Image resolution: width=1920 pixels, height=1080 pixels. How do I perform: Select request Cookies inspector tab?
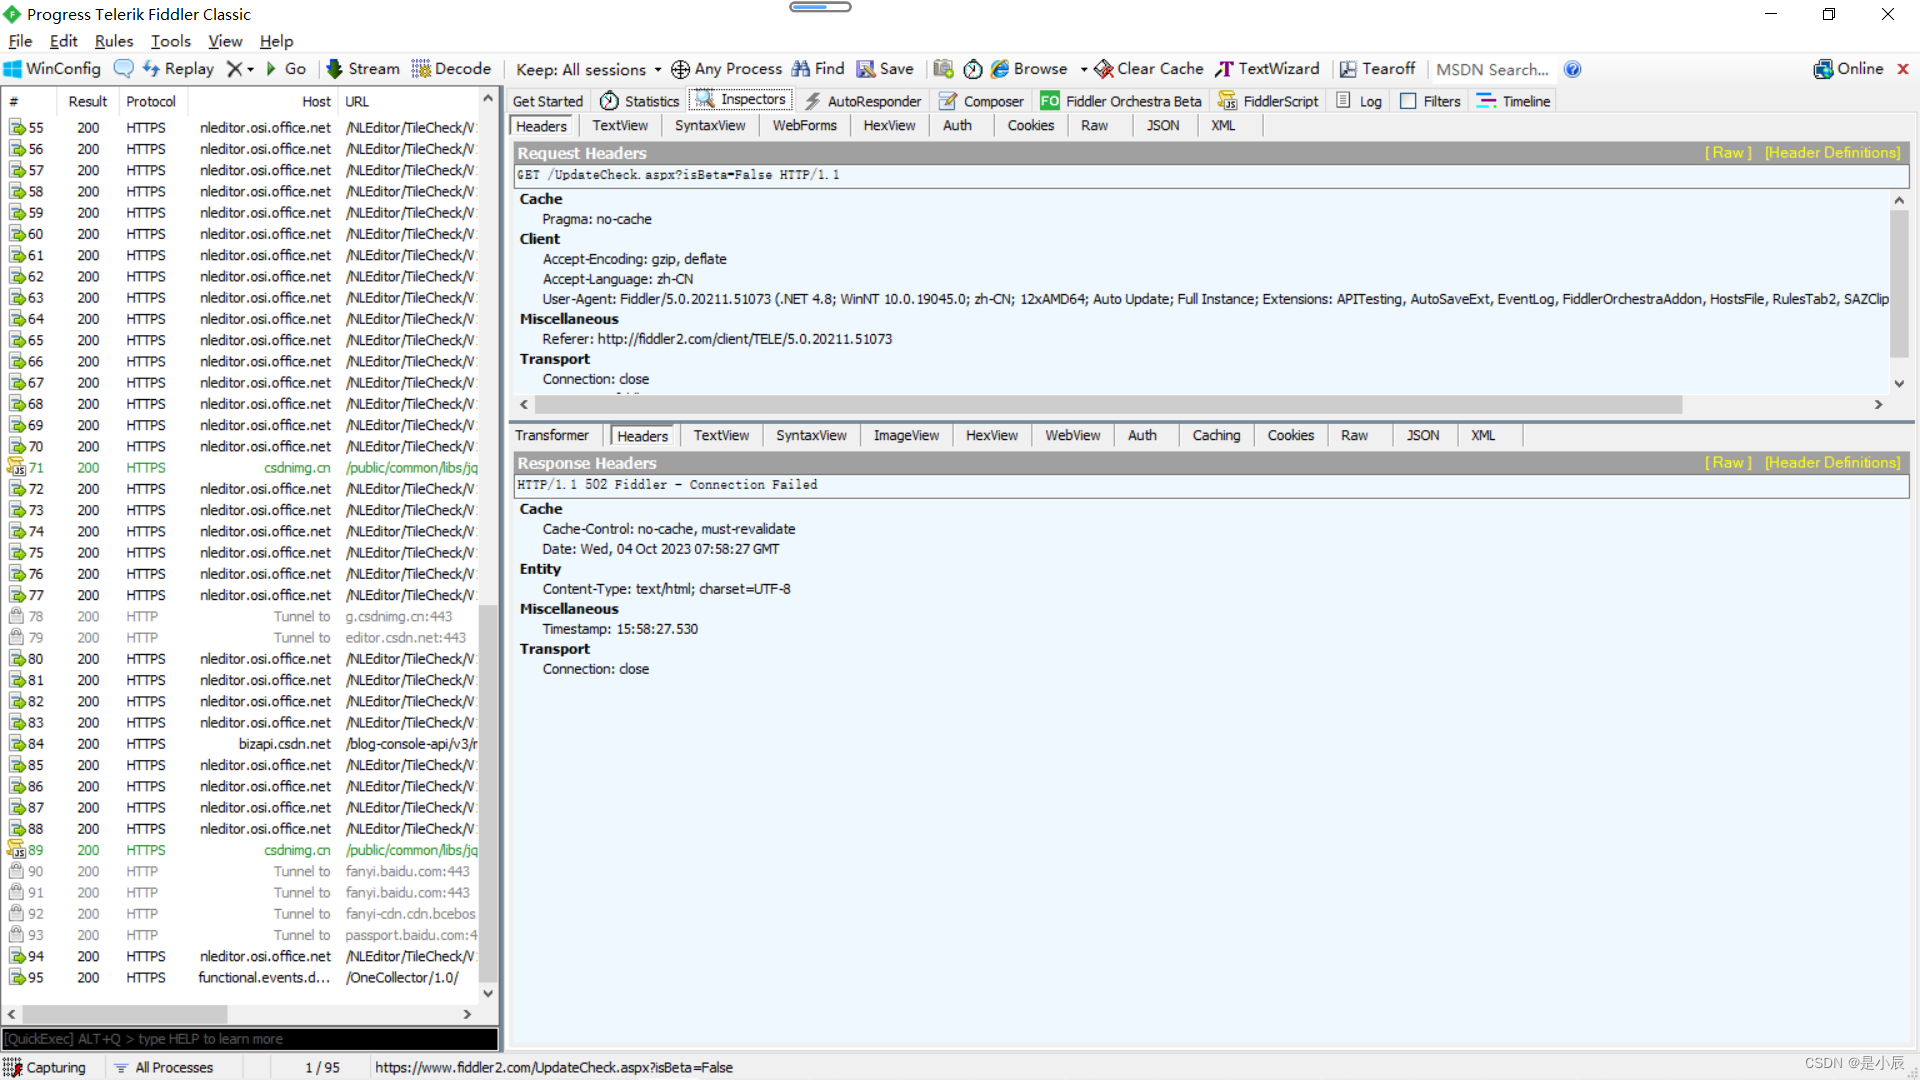tap(1030, 125)
